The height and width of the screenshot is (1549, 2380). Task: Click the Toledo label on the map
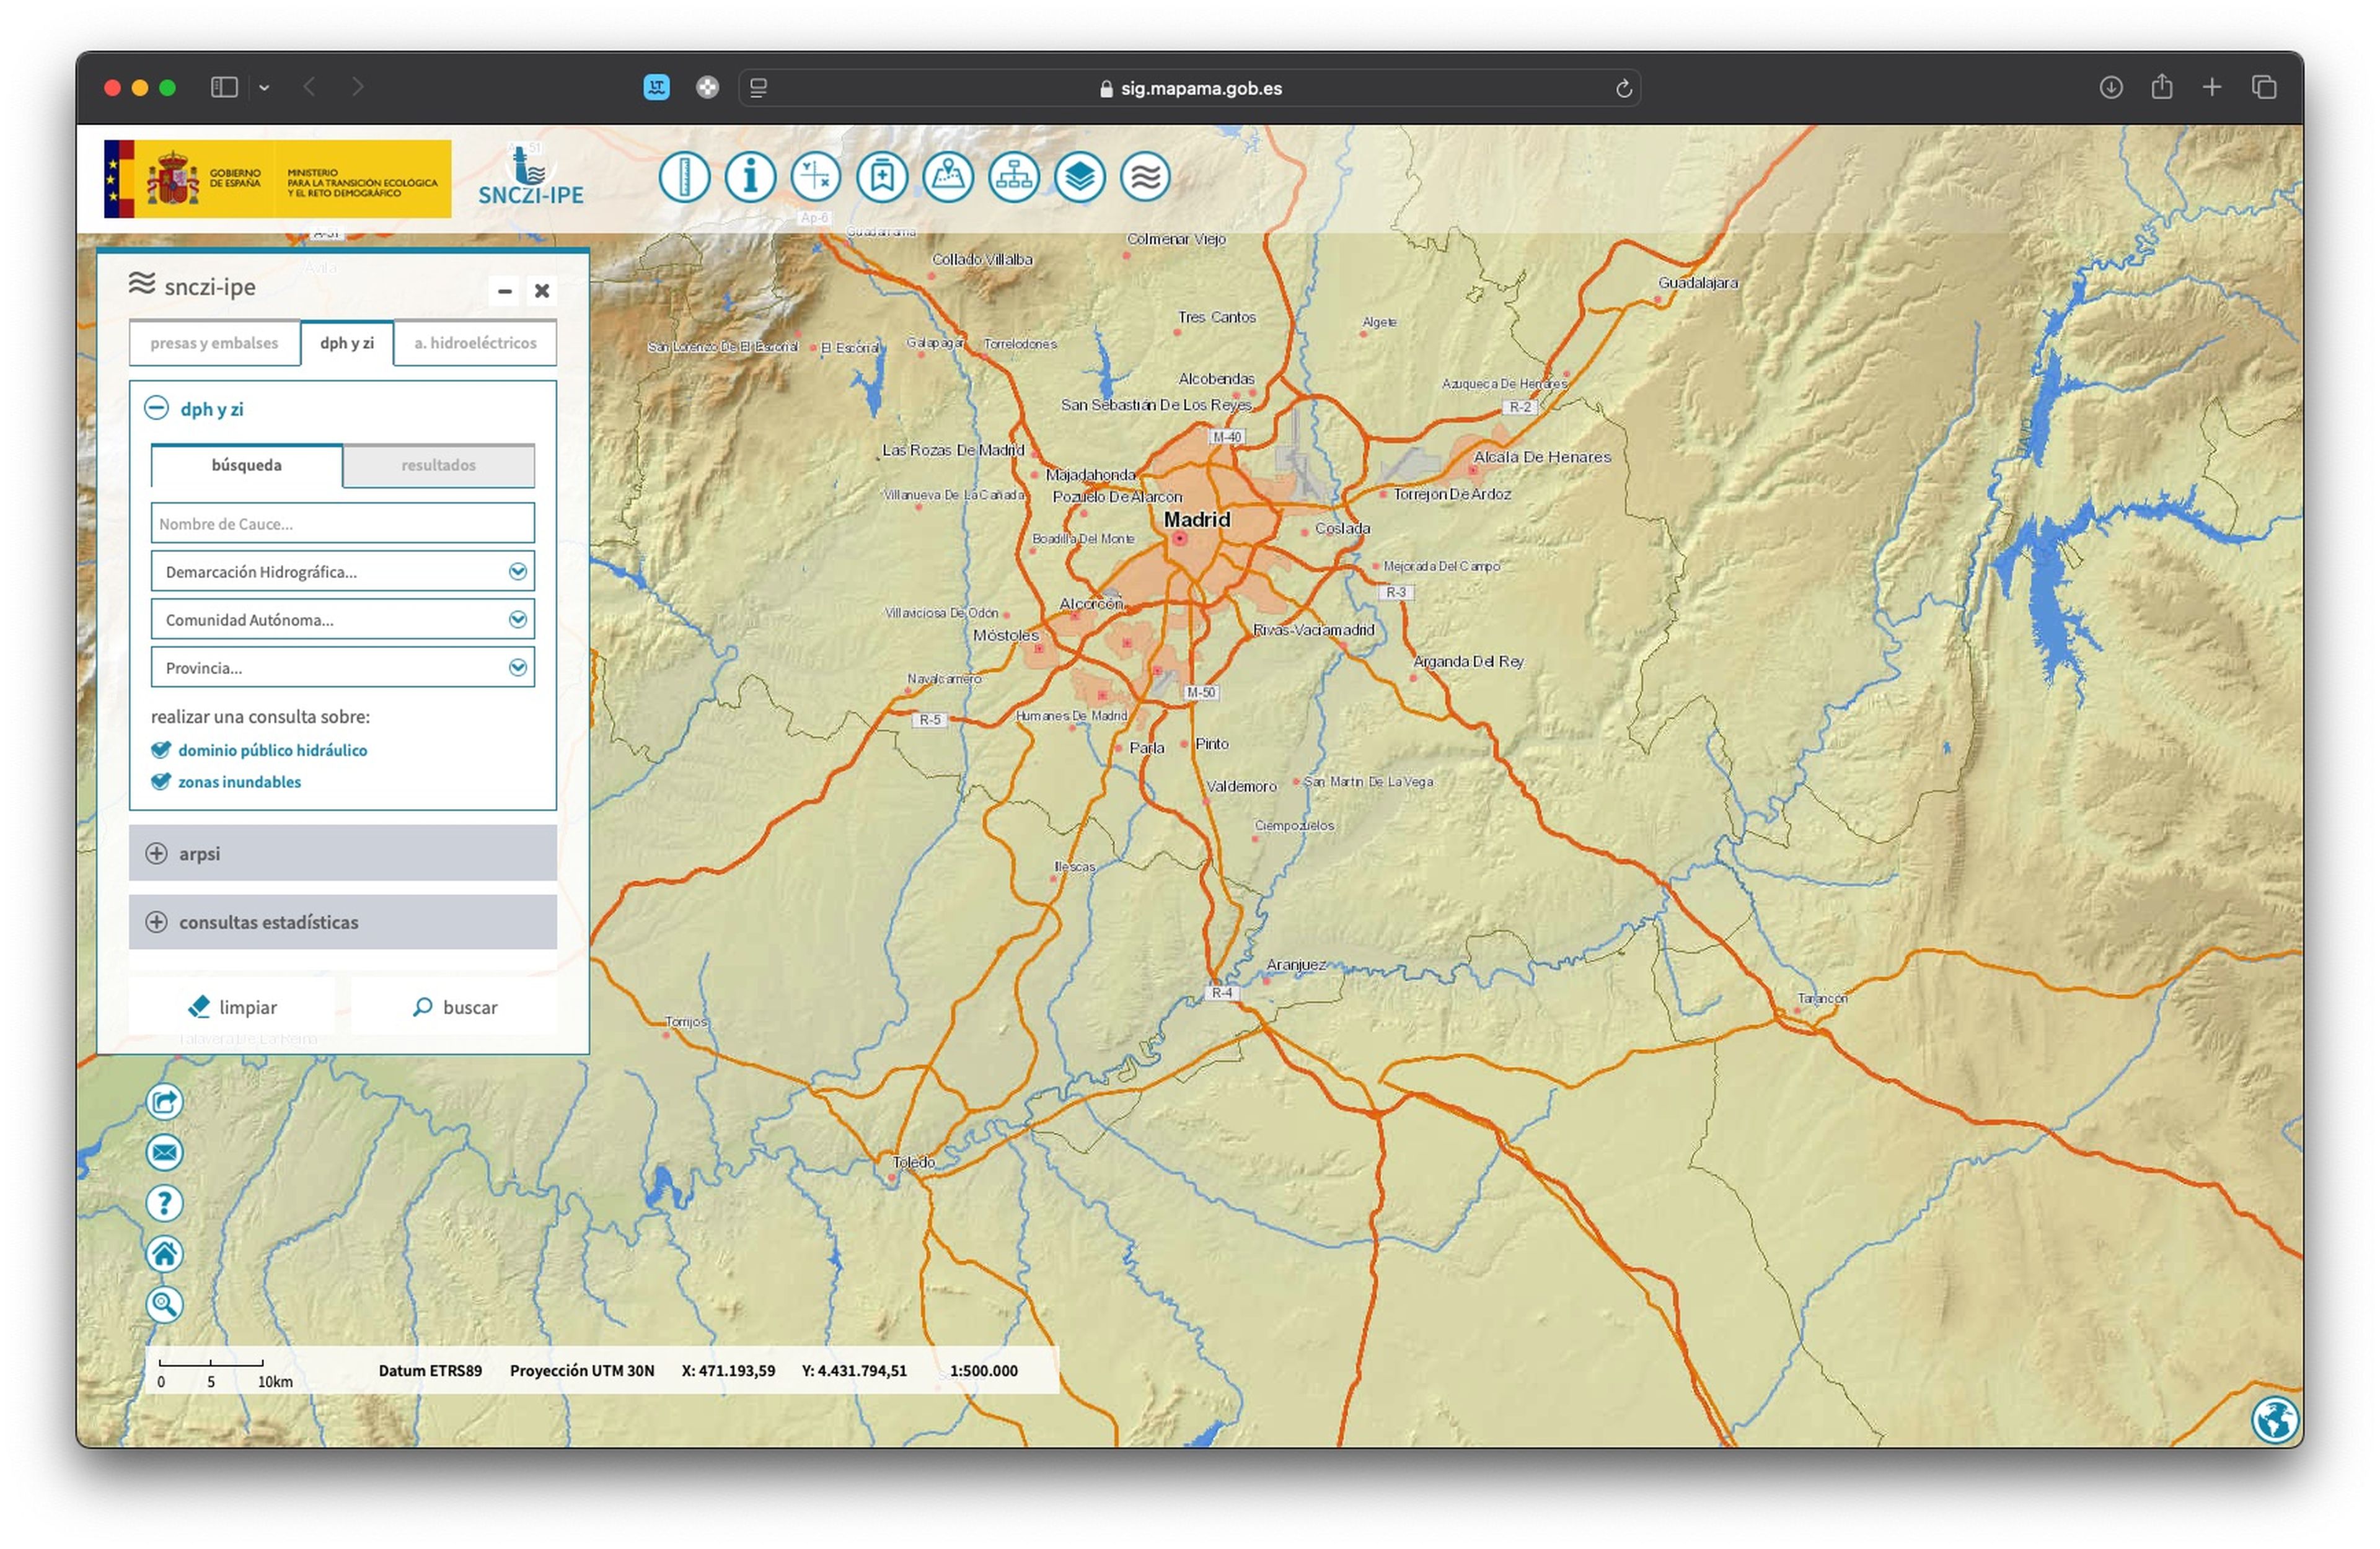pyautogui.click(x=914, y=1163)
